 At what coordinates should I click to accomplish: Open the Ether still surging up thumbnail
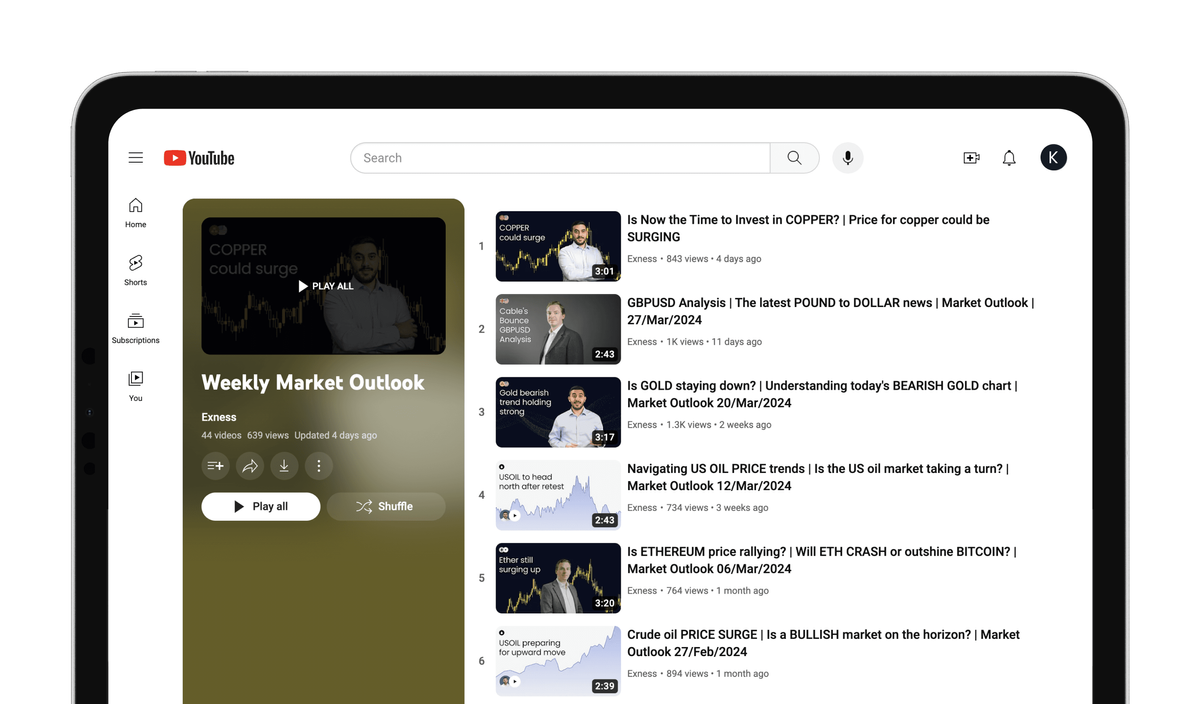[x=558, y=578]
